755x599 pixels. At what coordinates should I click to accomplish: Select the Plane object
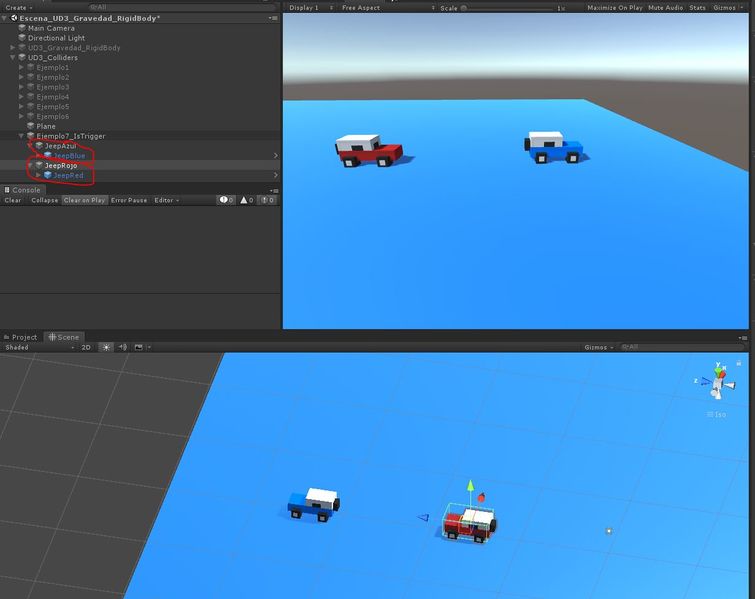pyautogui.click(x=46, y=126)
